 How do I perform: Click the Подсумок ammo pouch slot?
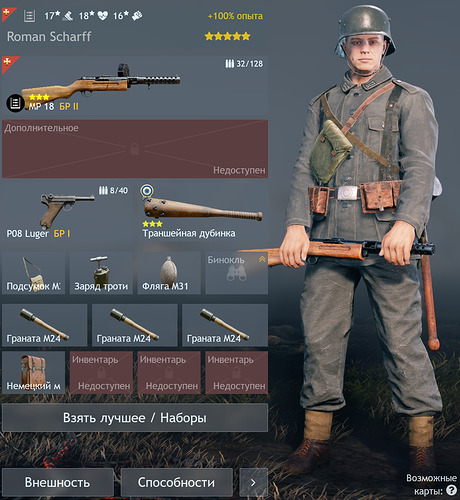[x=33, y=273]
